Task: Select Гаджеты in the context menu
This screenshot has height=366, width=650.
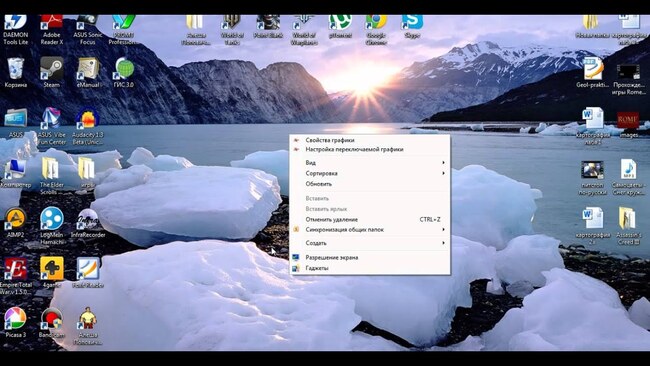Action: point(370,268)
